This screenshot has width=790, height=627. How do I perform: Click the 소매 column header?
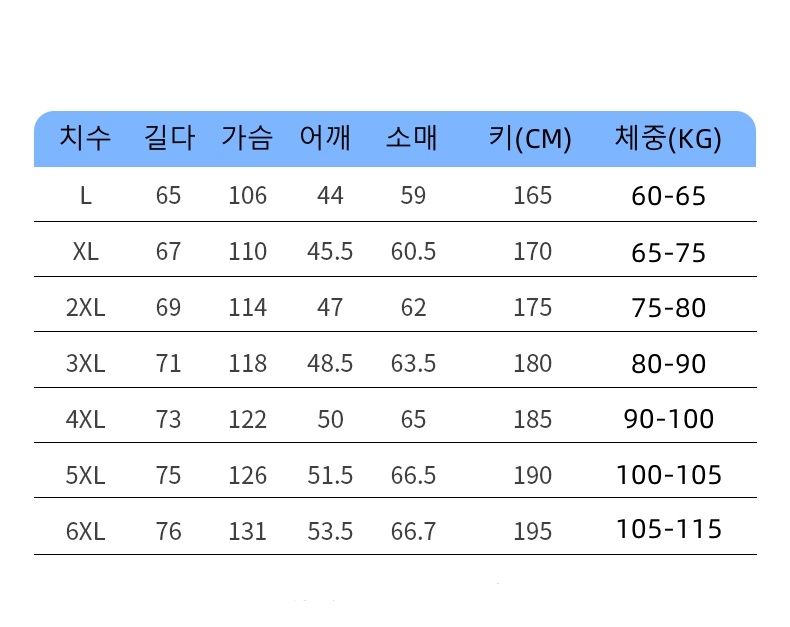412,138
